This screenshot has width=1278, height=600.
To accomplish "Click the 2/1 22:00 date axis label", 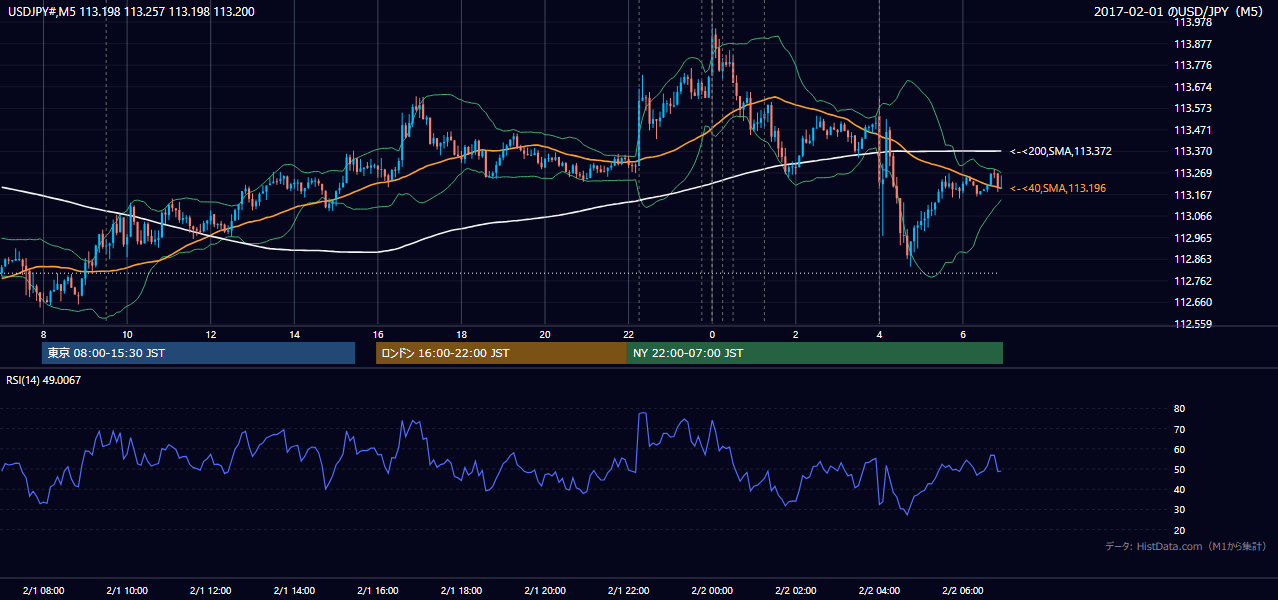I will pyautogui.click(x=628, y=590).
